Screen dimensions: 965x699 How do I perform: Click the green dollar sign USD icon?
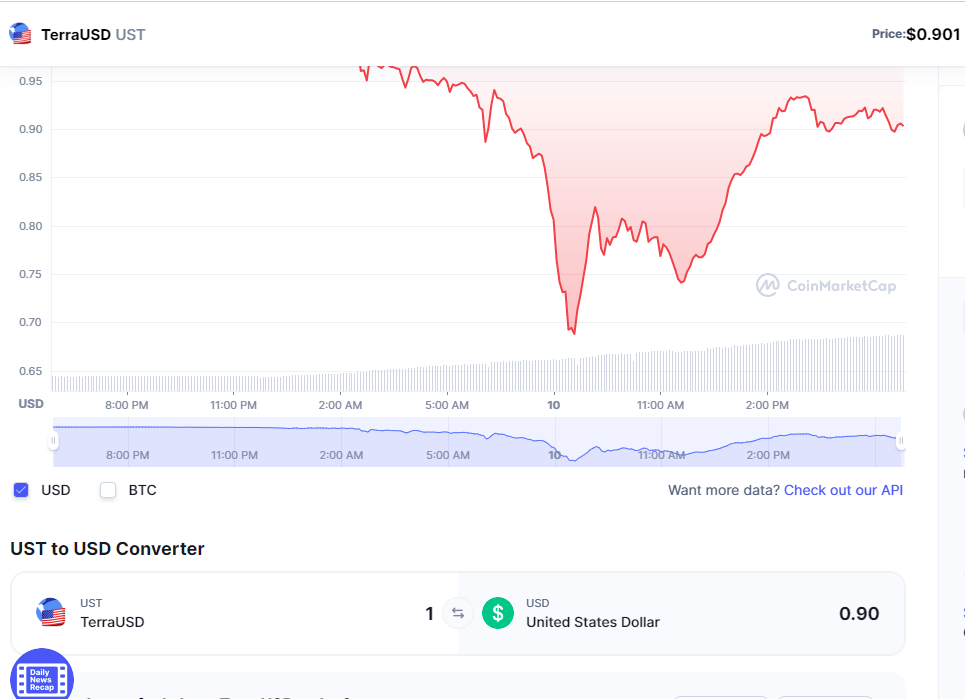click(498, 613)
